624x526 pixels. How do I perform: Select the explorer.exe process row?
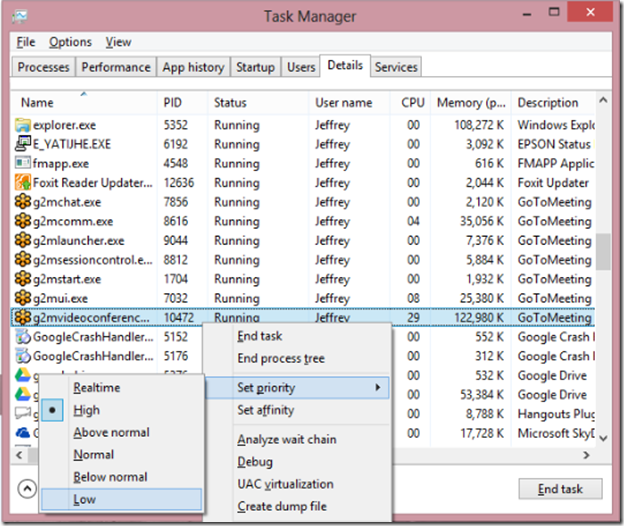[303, 125]
